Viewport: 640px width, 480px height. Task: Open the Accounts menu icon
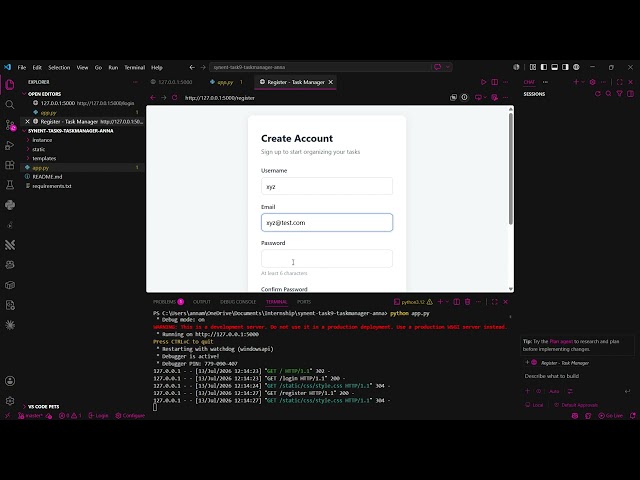coord(10,381)
